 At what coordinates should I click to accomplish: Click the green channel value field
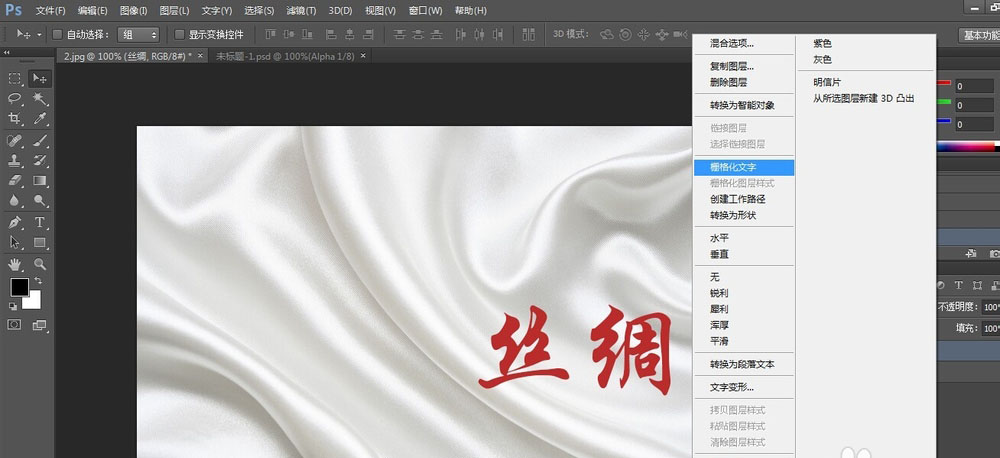click(974, 105)
